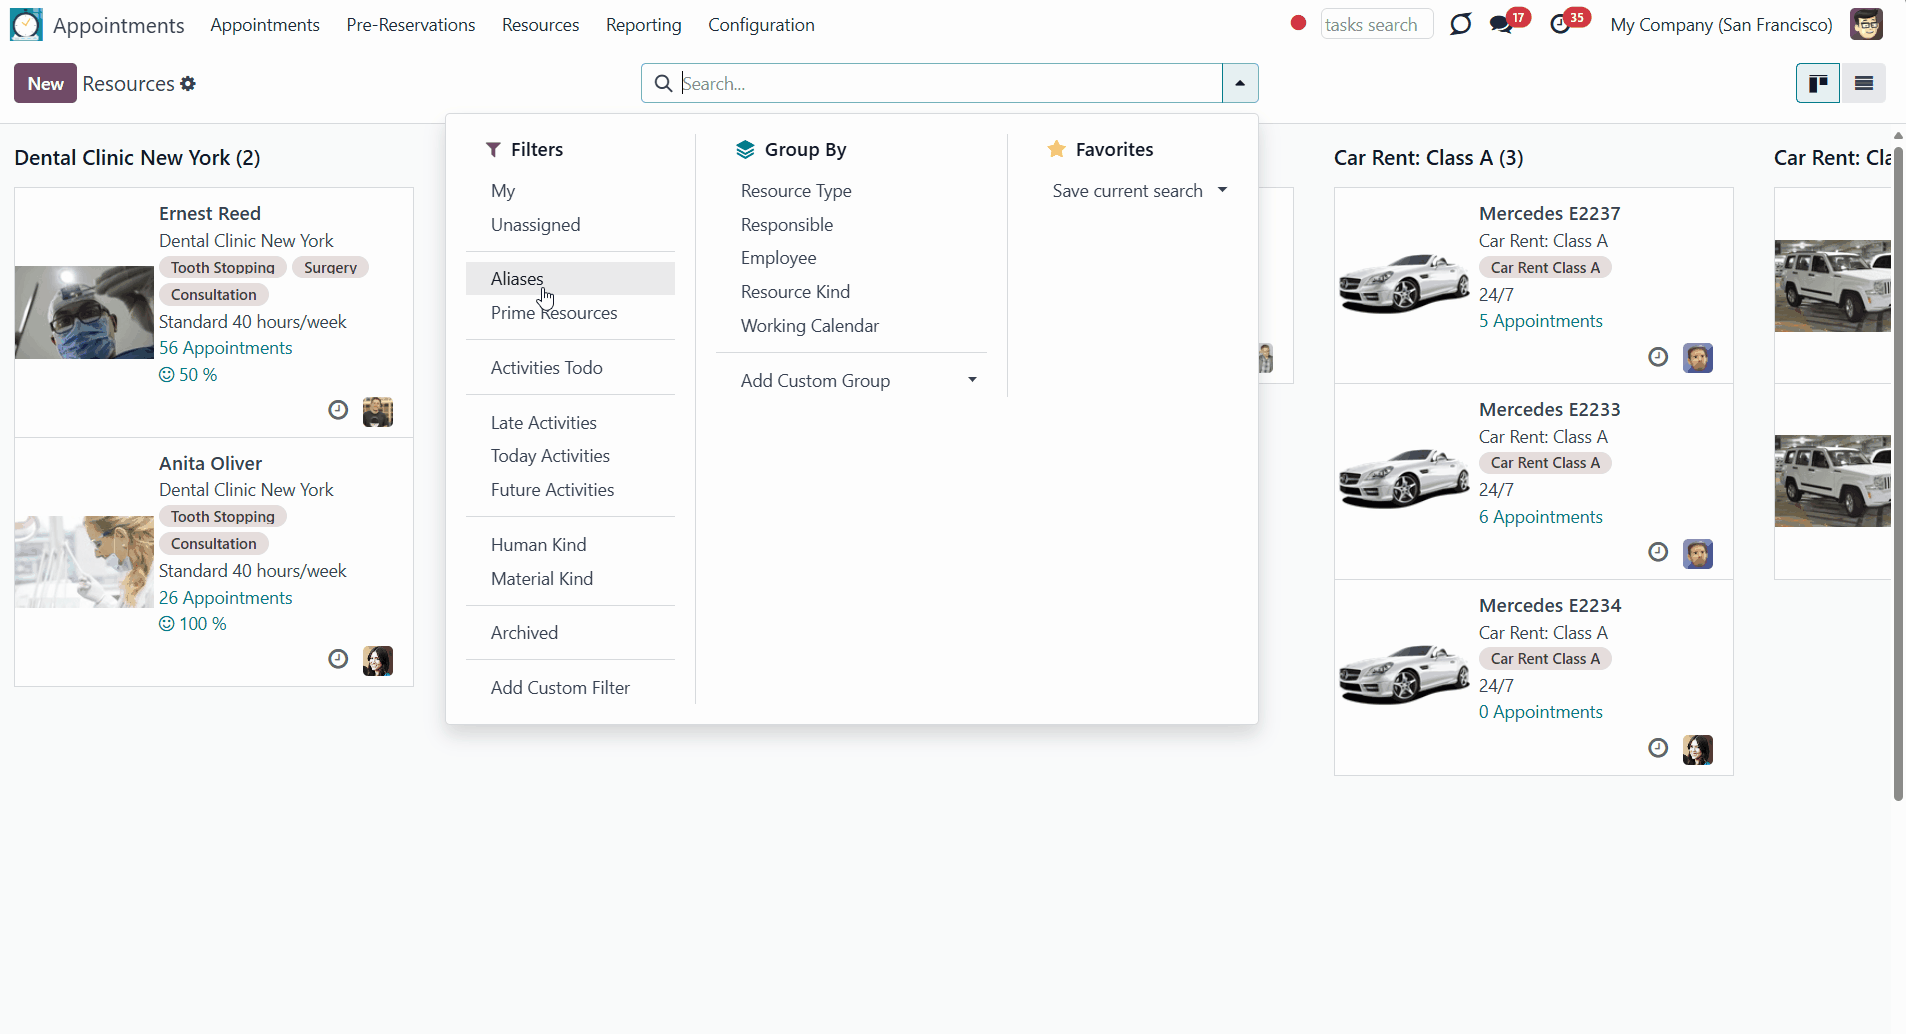Click the red recording indicator dot
This screenshot has height=1034, width=1906.
[1298, 23]
